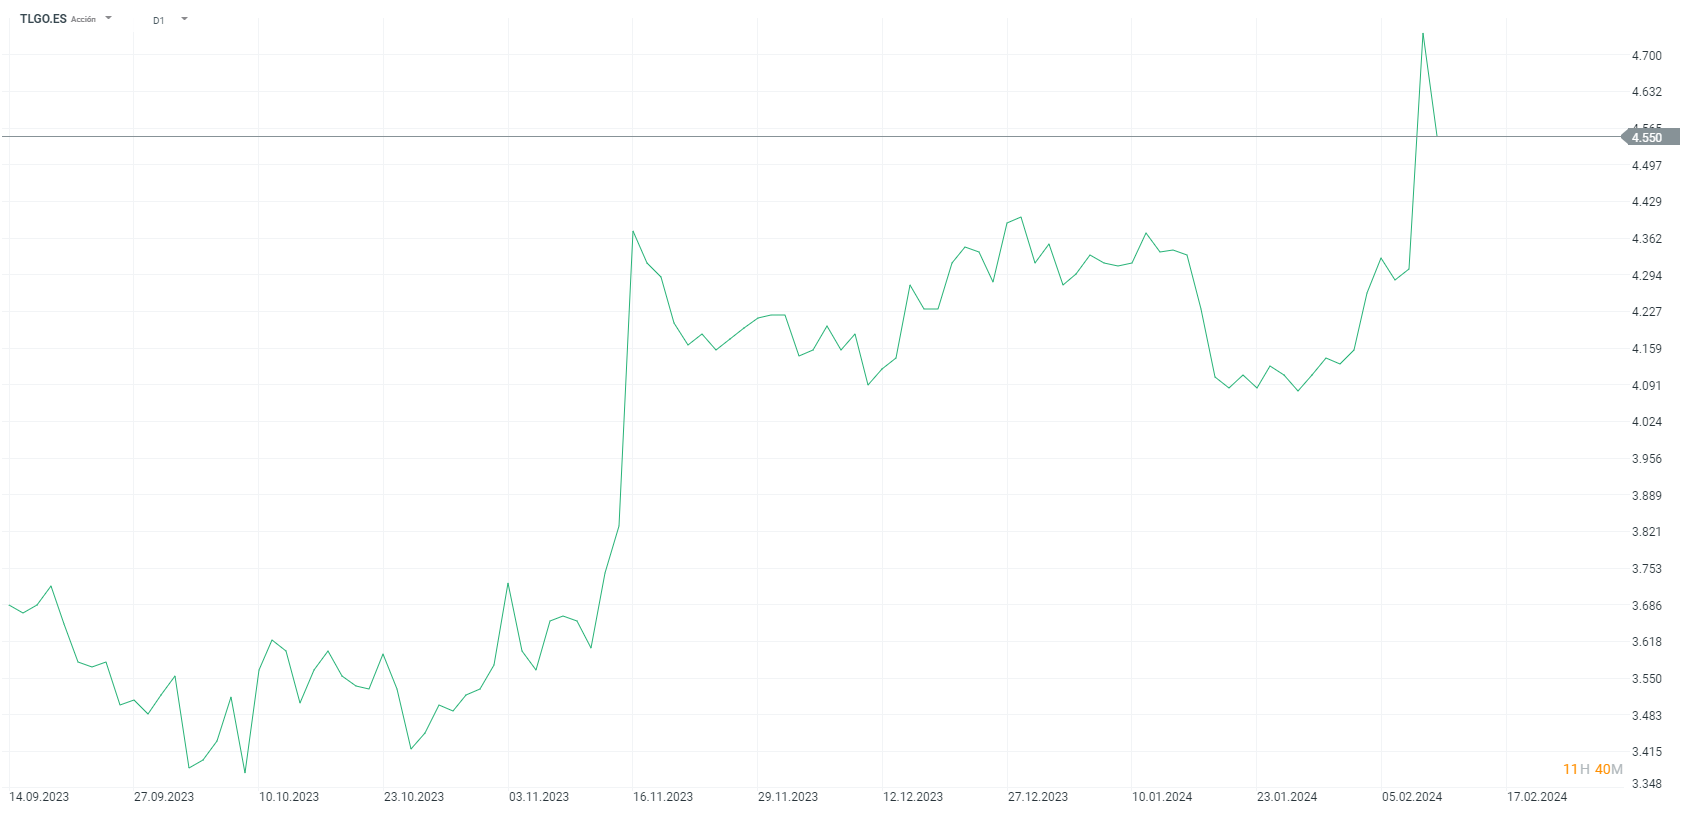
Task: Click the chart's highest peak above 4.700
Action: 1423,34
